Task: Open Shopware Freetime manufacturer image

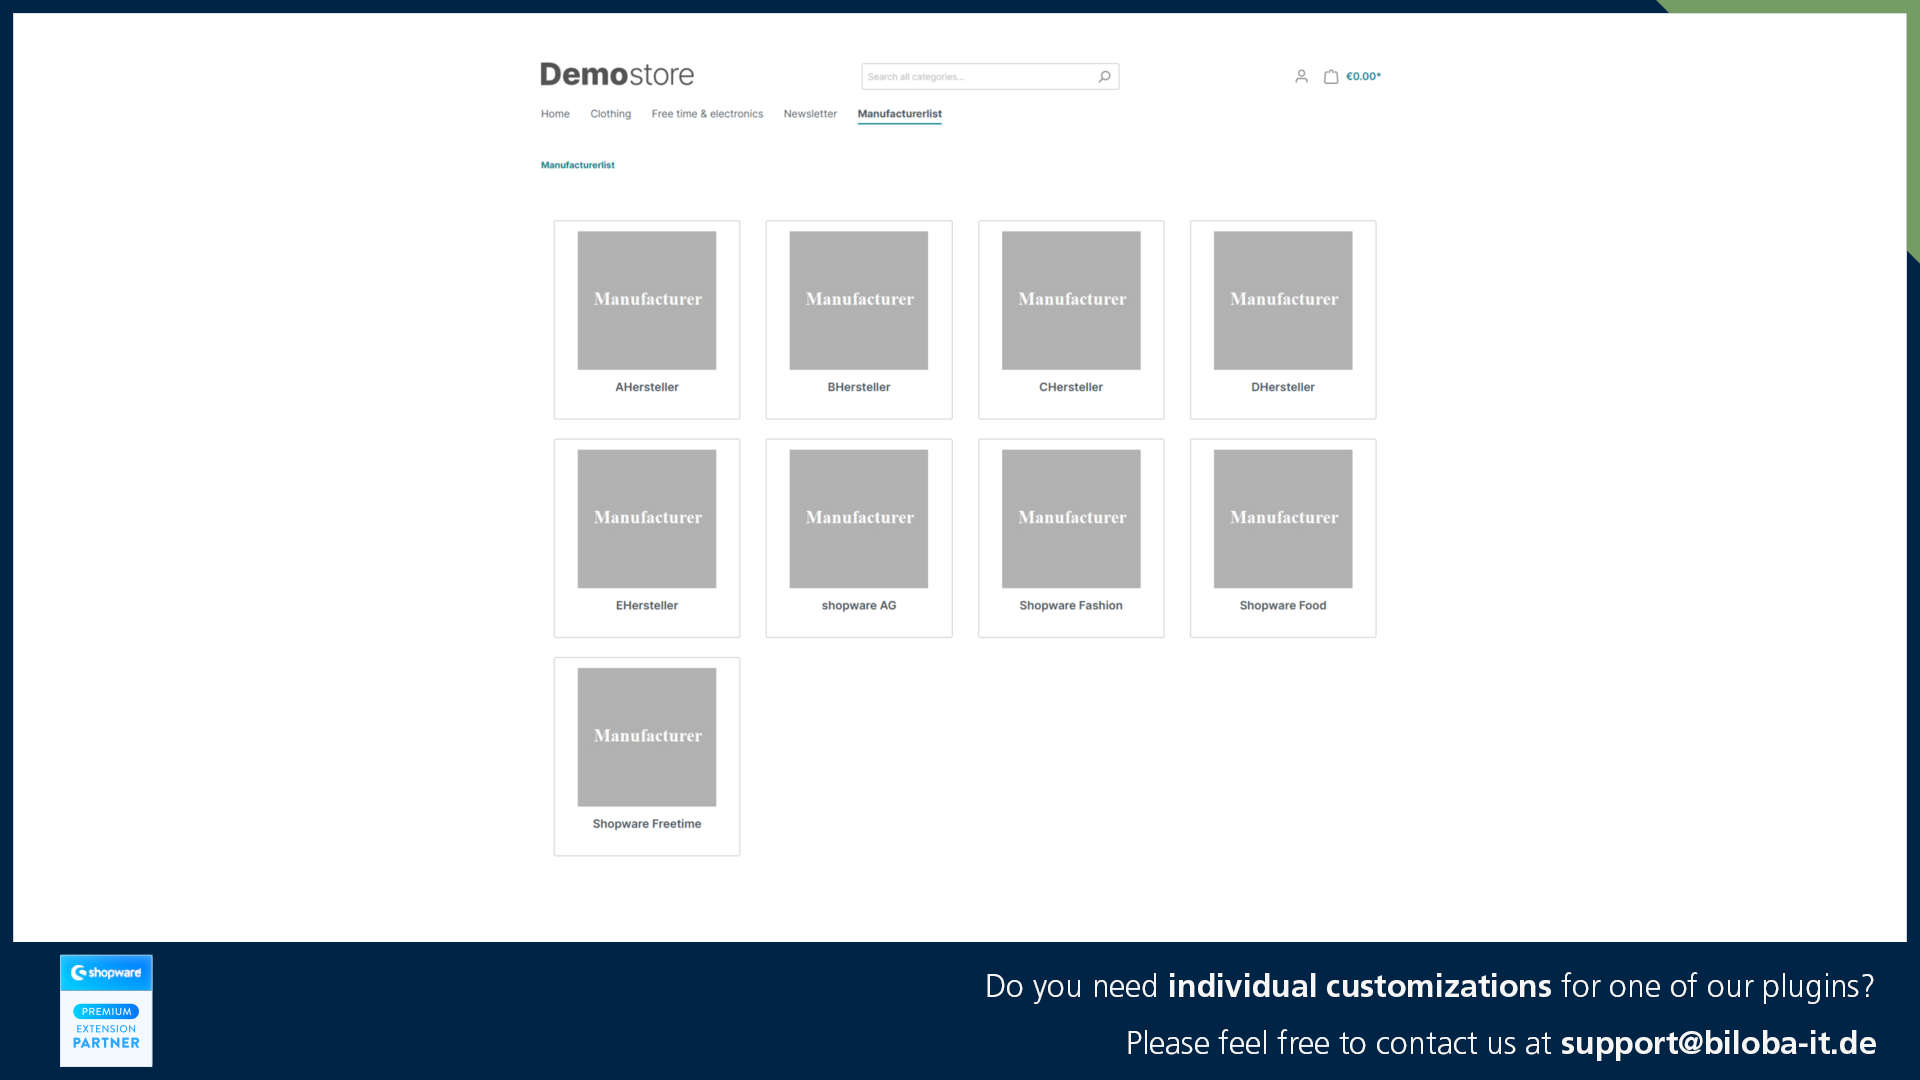Action: click(647, 737)
